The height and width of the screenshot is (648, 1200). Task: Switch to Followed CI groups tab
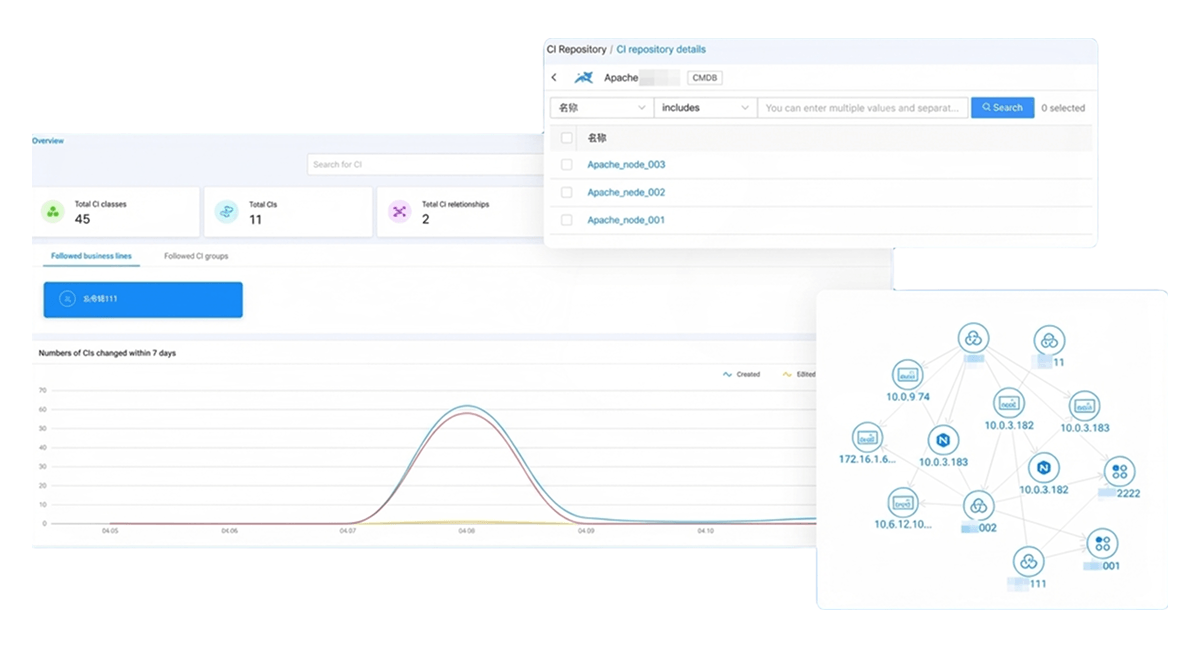[x=196, y=256]
